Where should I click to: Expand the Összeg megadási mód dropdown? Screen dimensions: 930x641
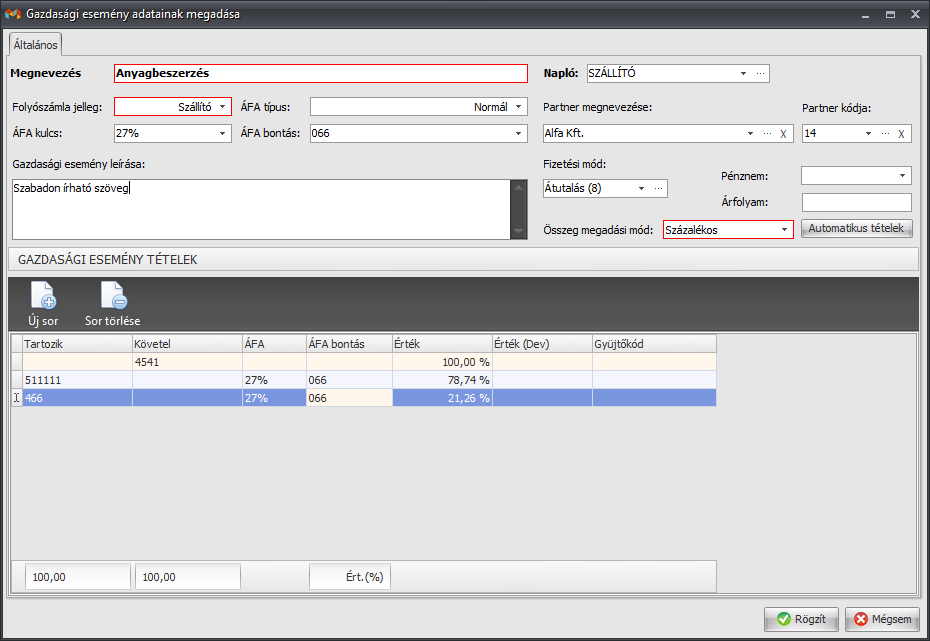pos(783,230)
